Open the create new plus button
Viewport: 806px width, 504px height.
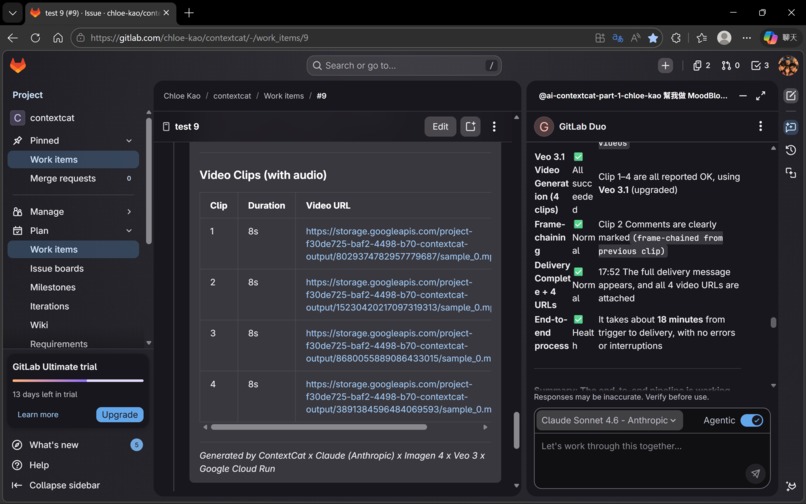pos(665,65)
